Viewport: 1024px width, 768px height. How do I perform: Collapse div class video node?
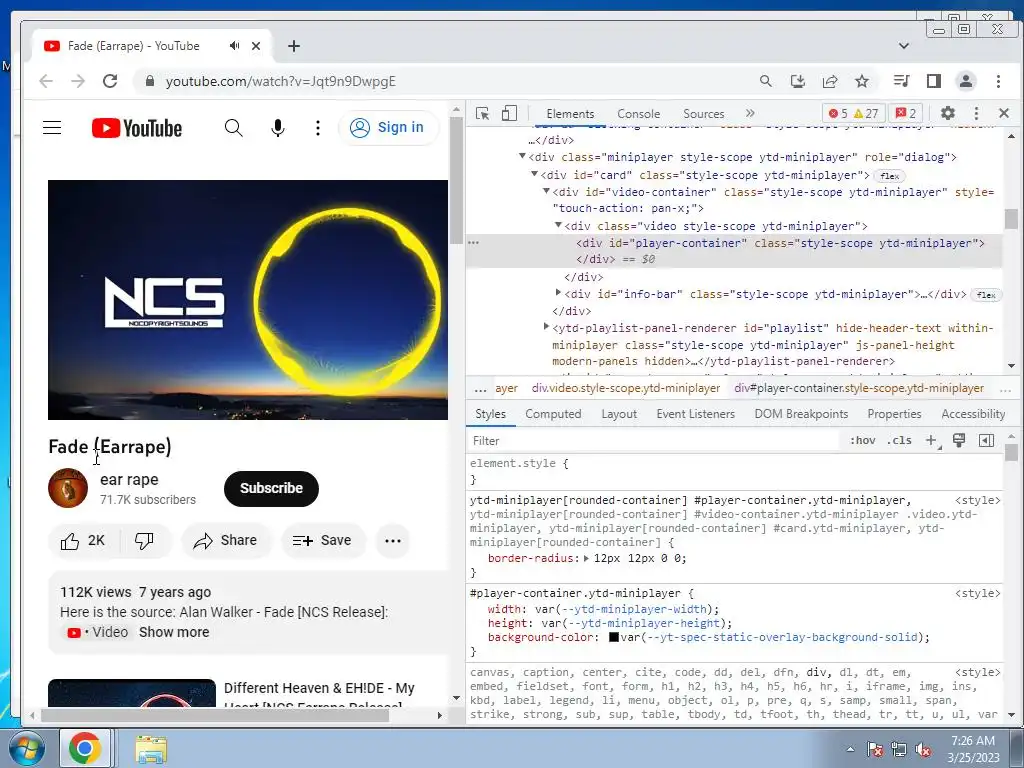point(558,225)
